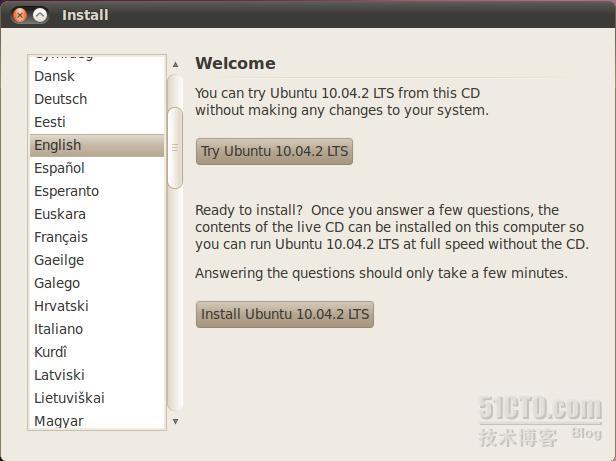
Task: Select the highlighted English language entry
Action: click(97, 145)
